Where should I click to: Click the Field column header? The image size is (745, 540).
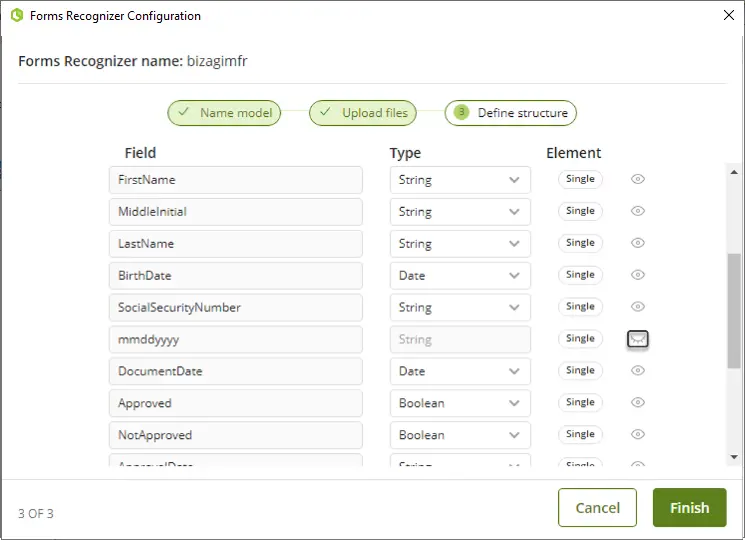click(x=140, y=153)
